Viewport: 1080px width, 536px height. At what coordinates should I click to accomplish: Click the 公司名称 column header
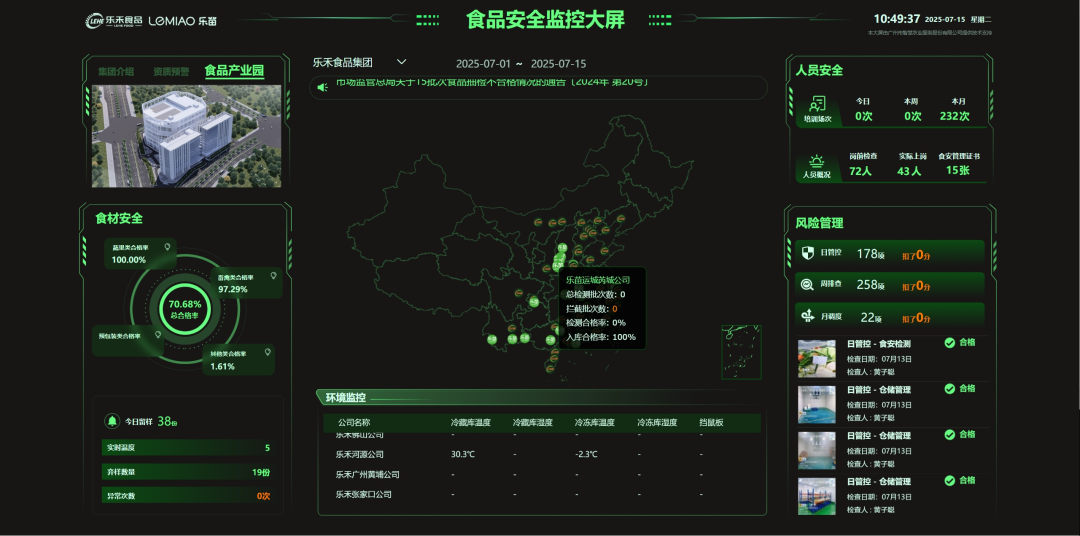354,422
